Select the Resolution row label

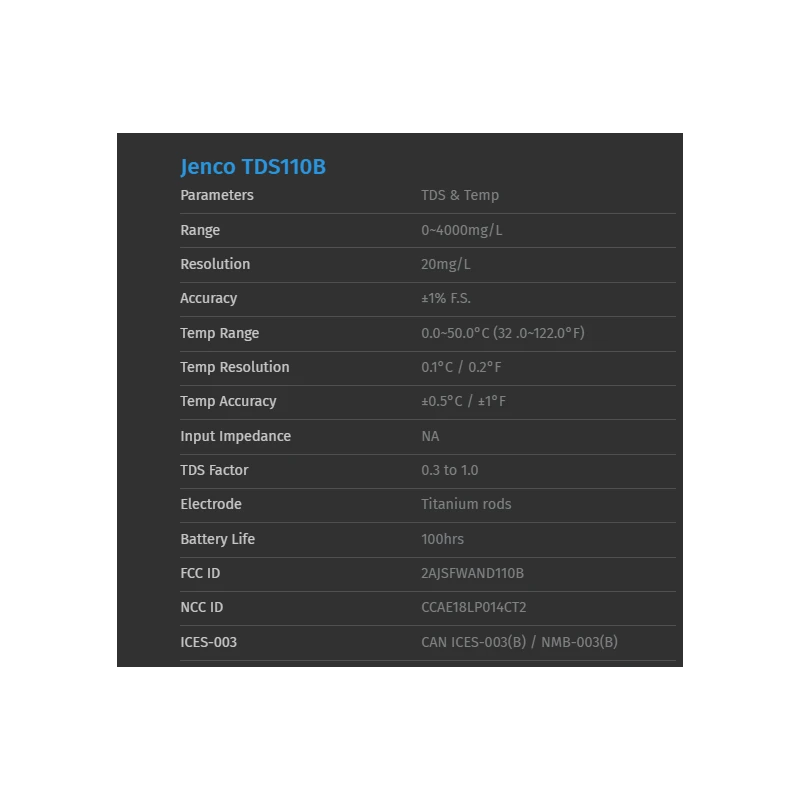click(214, 264)
